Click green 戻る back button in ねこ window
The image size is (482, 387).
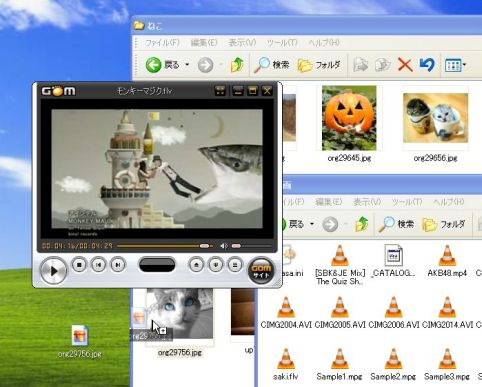pyautogui.click(x=163, y=65)
